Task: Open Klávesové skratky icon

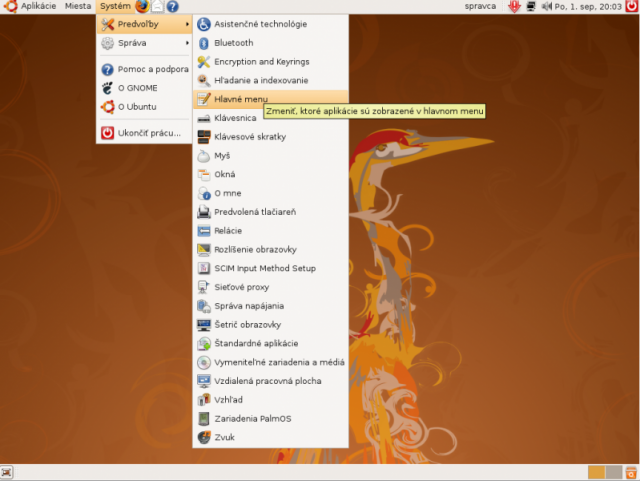Action: (204, 137)
